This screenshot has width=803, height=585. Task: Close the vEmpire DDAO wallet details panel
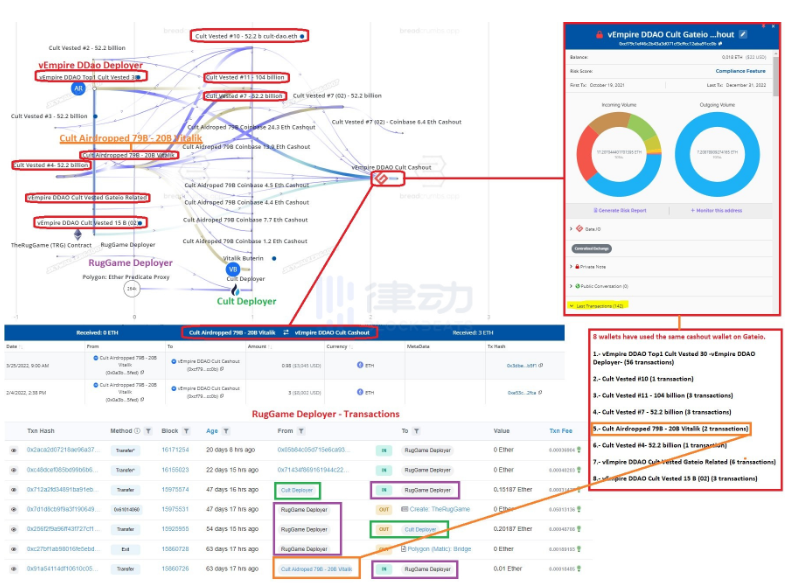coord(773,26)
